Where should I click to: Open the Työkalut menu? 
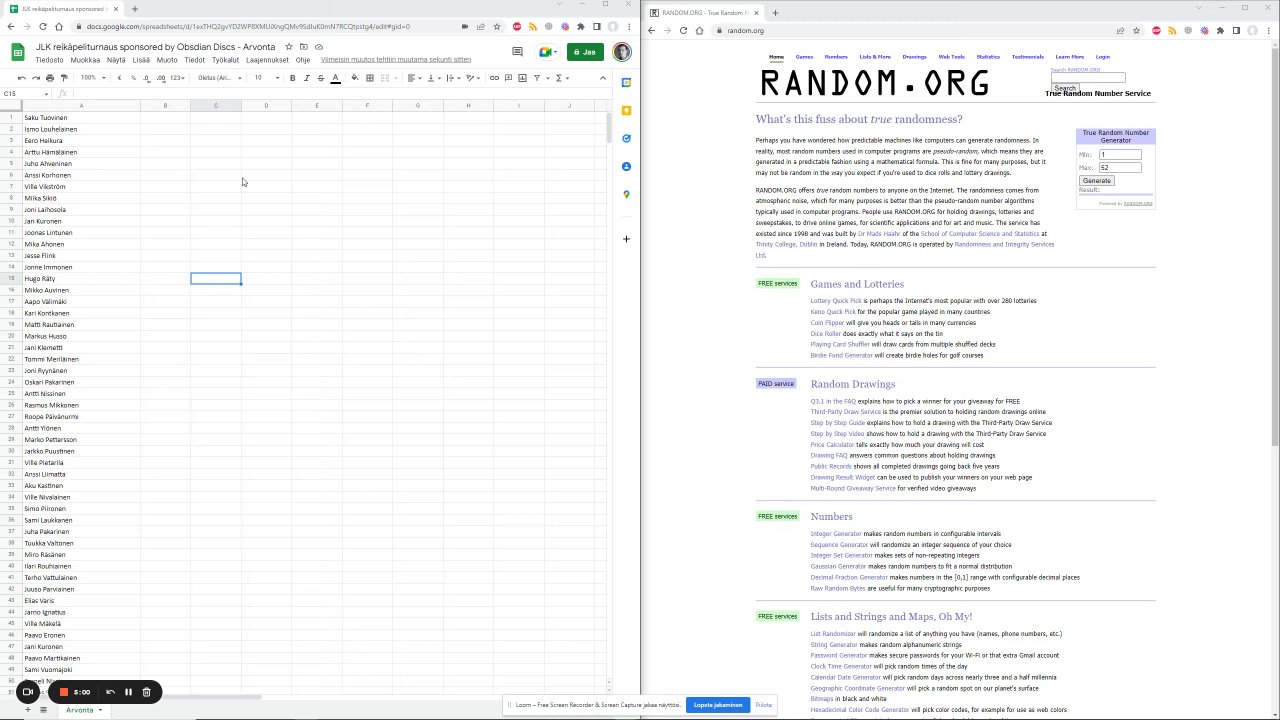tap(225, 60)
